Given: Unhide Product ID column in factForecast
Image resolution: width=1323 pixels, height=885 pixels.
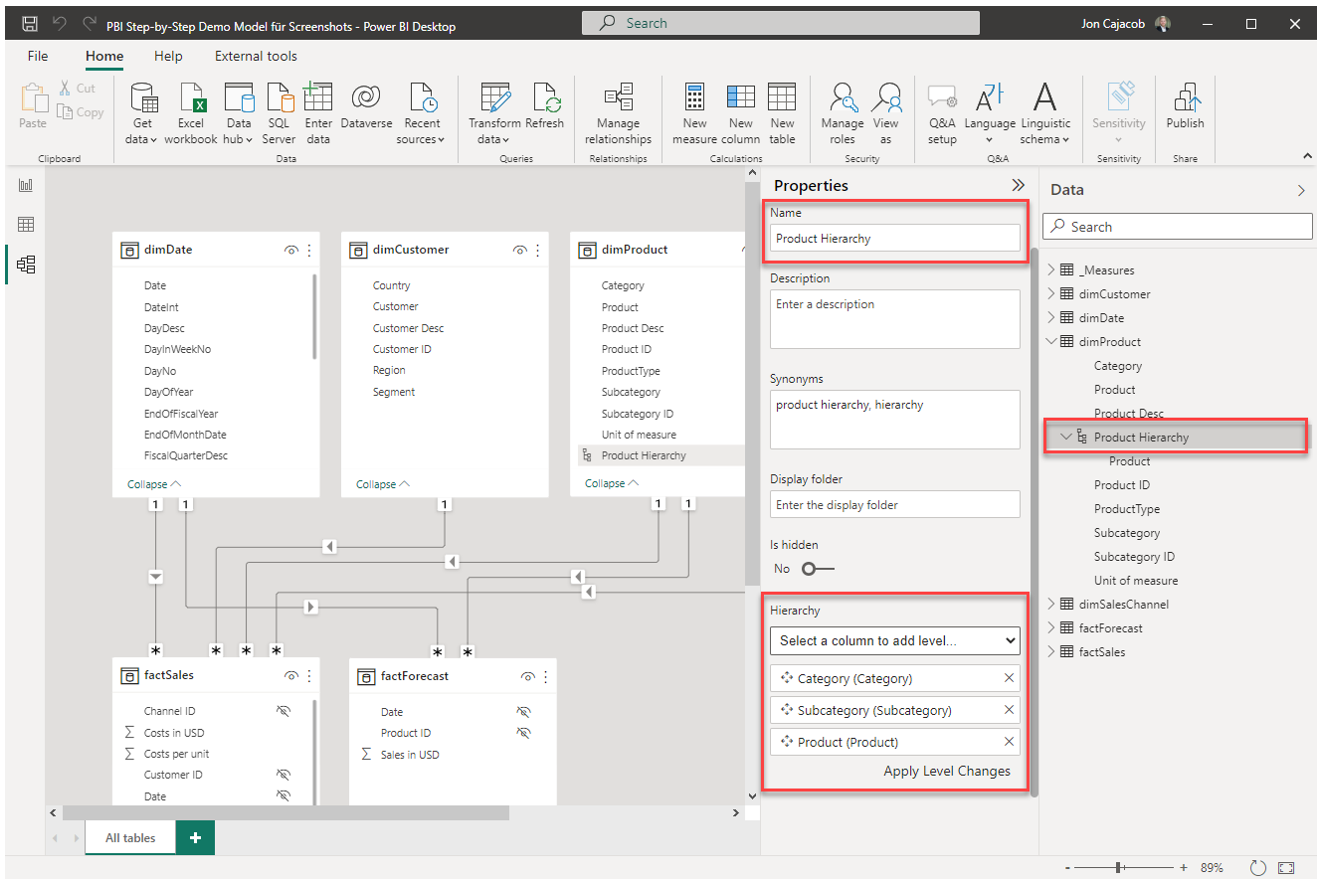Looking at the screenshot, I should click(523, 733).
